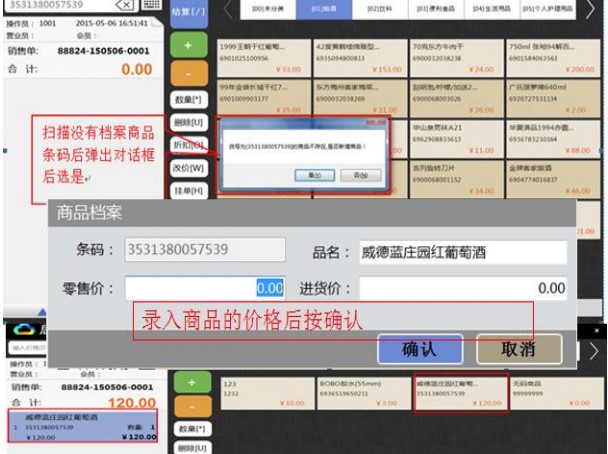
Task: Click the lower 删除[U] delete button
Action: [x=192, y=448]
